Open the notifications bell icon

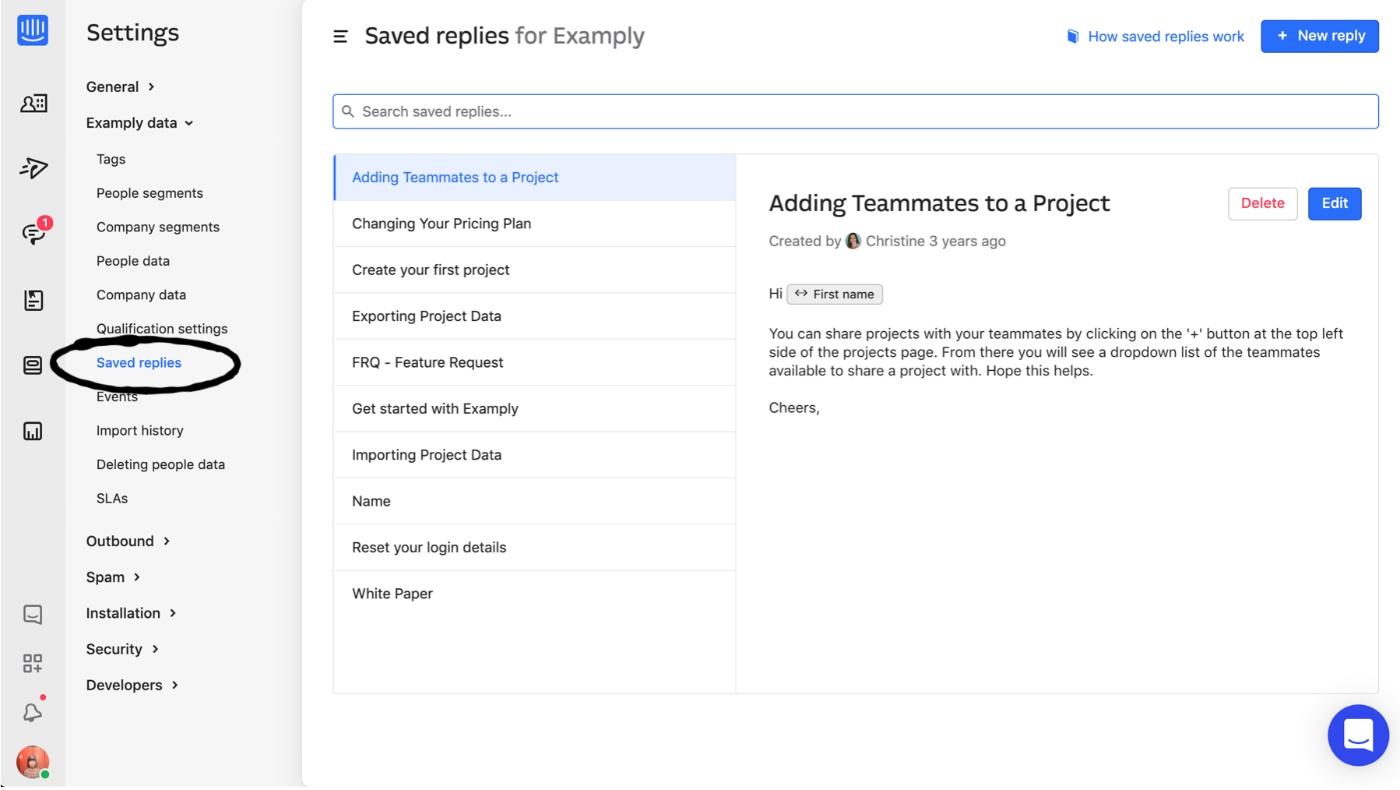(x=33, y=711)
